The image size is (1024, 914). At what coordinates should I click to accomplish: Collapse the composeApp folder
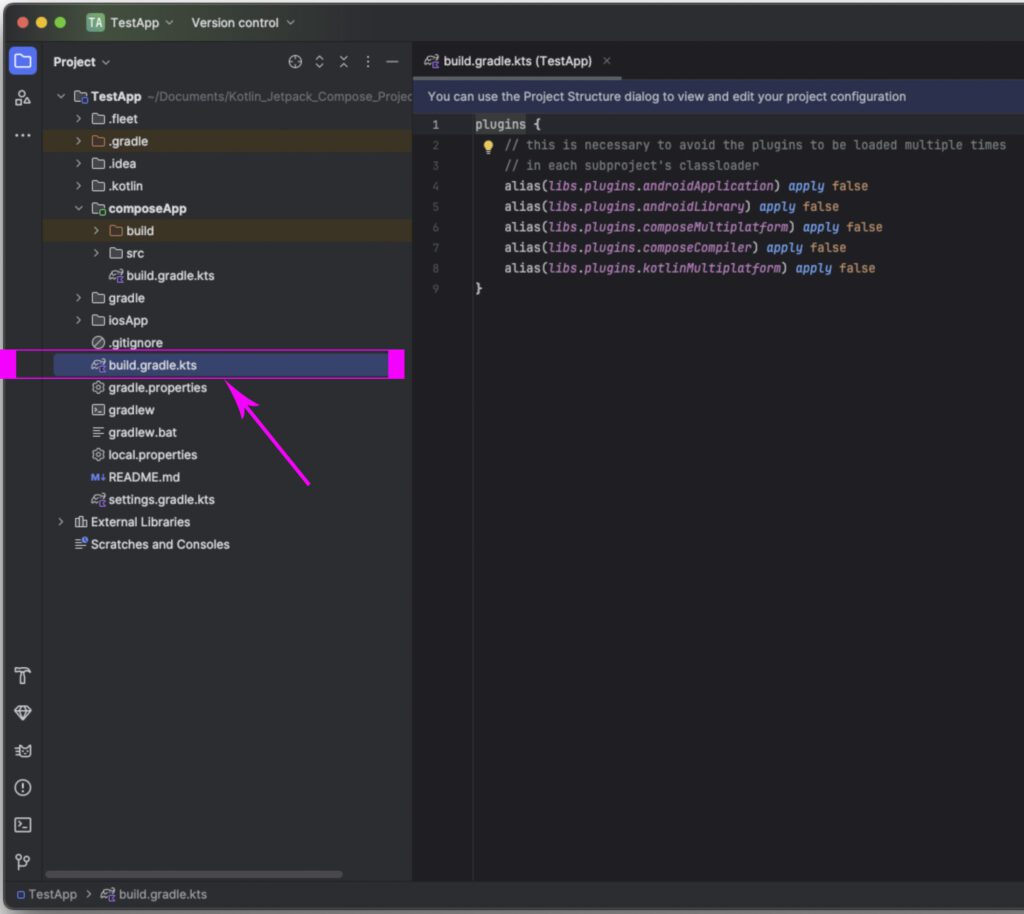coord(78,208)
